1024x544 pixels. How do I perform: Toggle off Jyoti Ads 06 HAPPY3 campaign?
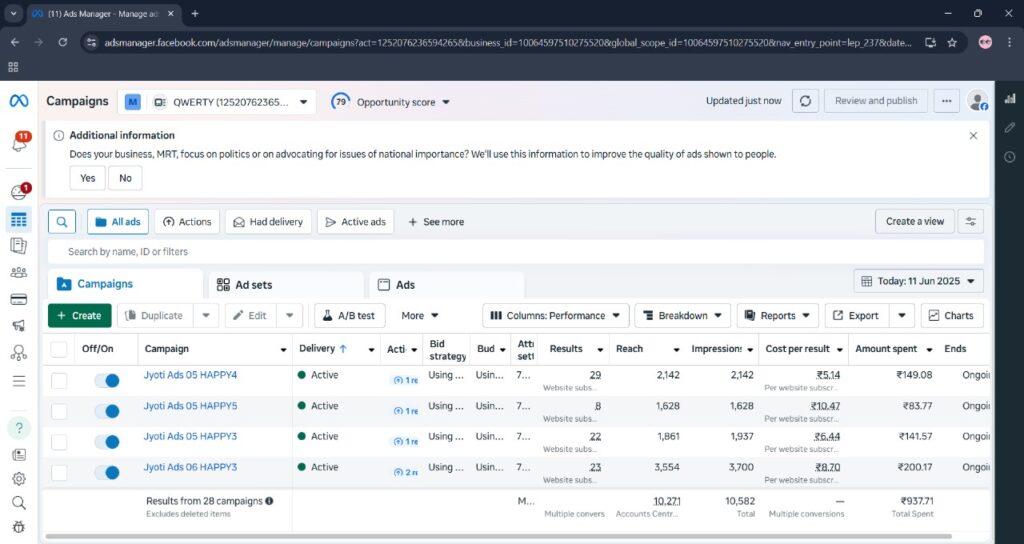[x=107, y=472]
